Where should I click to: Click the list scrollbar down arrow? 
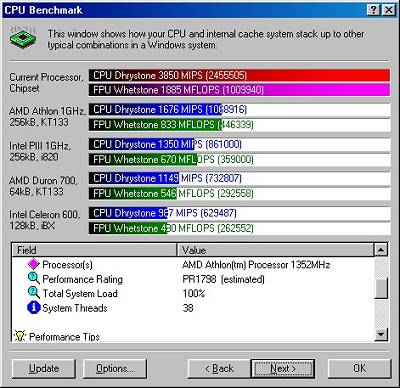tap(381, 334)
